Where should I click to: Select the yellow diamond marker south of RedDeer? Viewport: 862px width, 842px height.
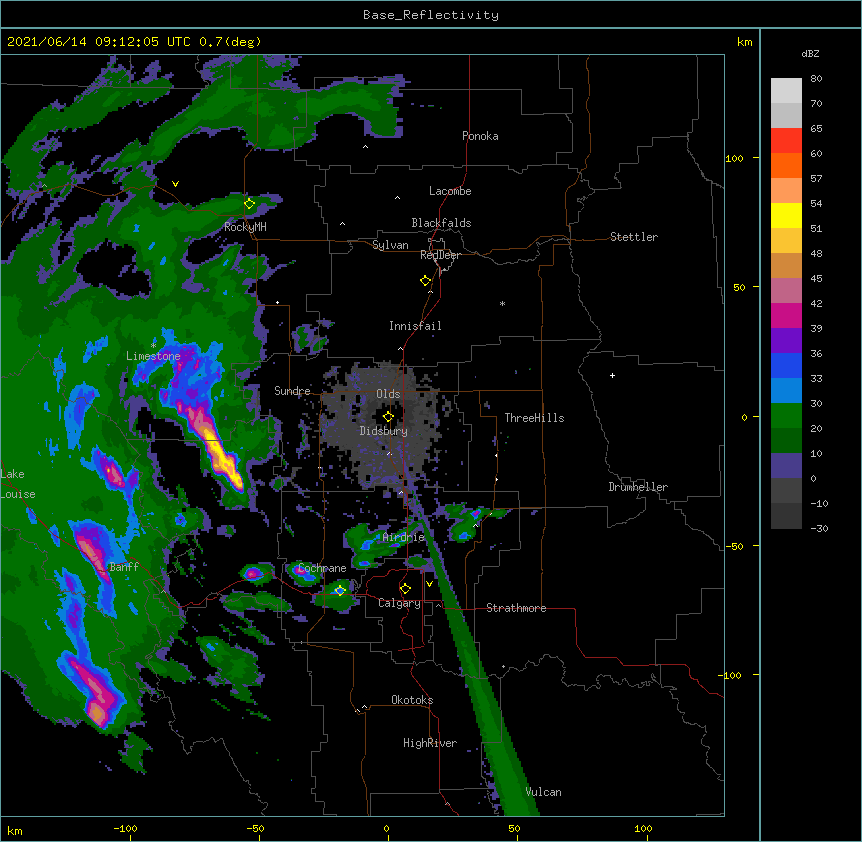coord(426,281)
